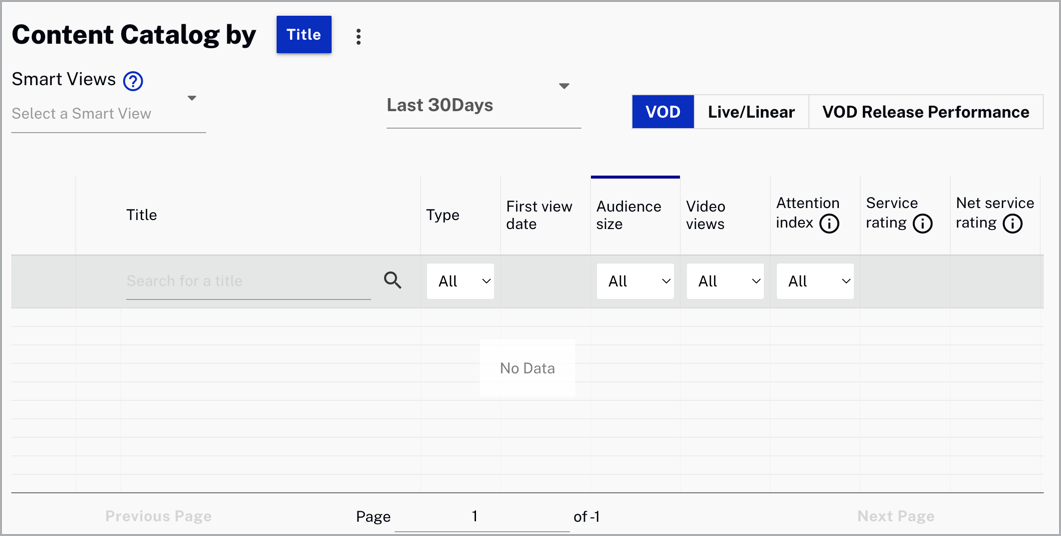This screenshot has height=536, width=1061.
Task: Sort by the Audience size column header
Action: coord(629,215)
